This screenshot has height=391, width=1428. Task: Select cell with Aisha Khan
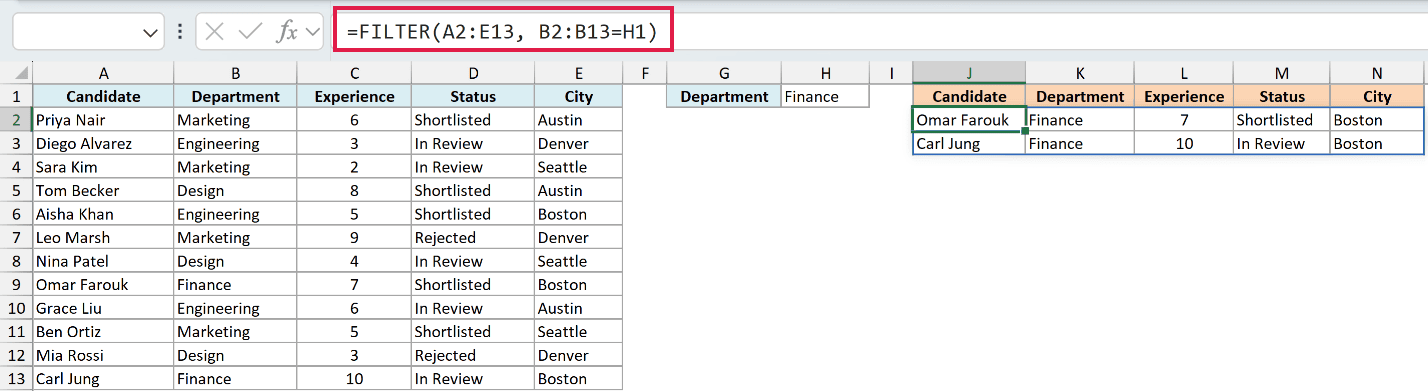click(103, 214)
